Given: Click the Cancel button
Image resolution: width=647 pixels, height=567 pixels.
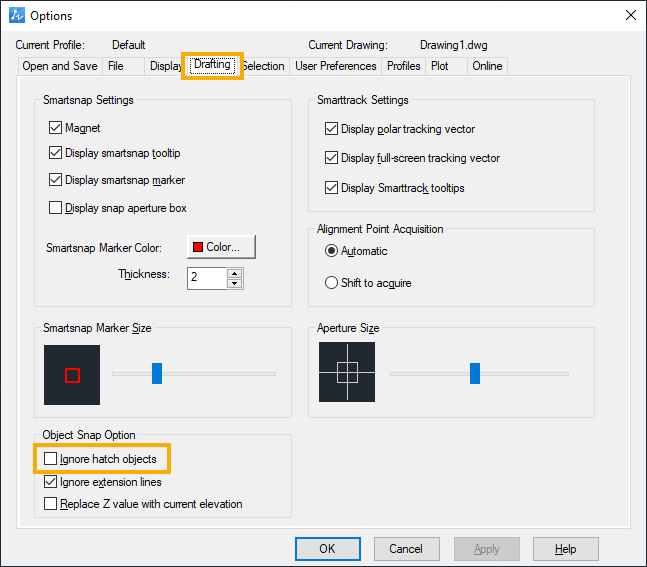Looking at the screenshot, I should [406, 549].
